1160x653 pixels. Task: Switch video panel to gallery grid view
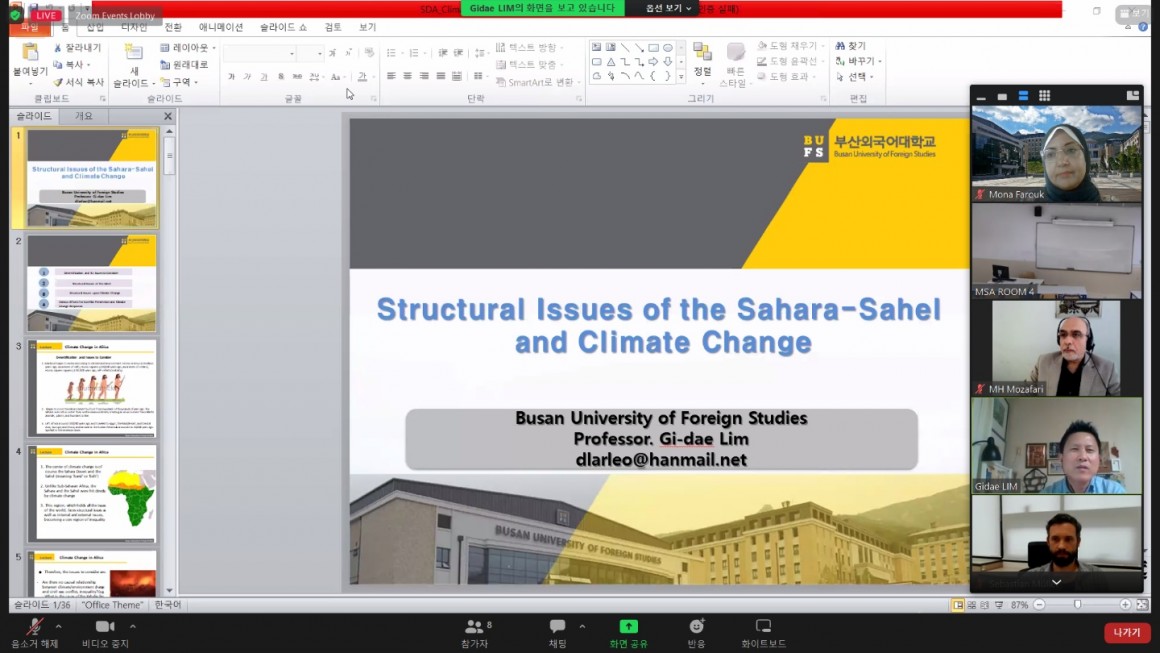1045,95
